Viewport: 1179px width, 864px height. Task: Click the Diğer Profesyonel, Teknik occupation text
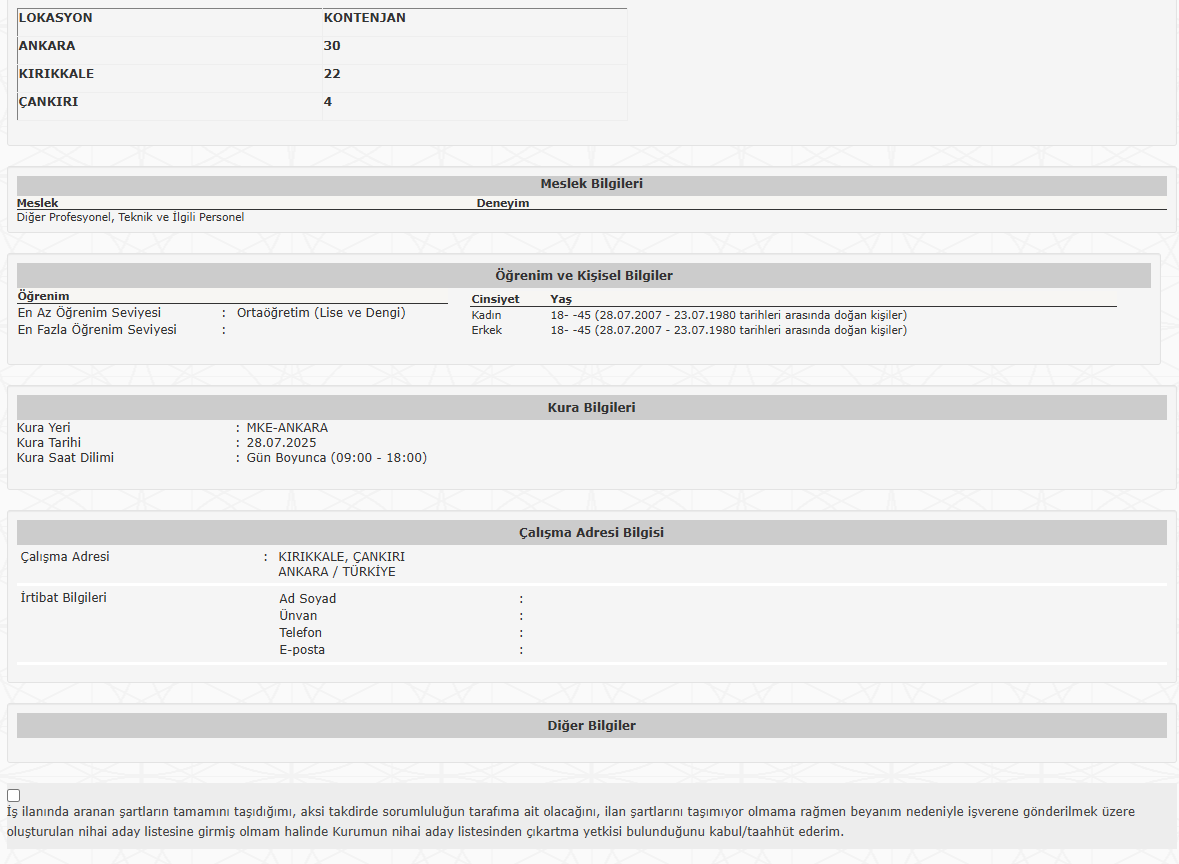130,218
